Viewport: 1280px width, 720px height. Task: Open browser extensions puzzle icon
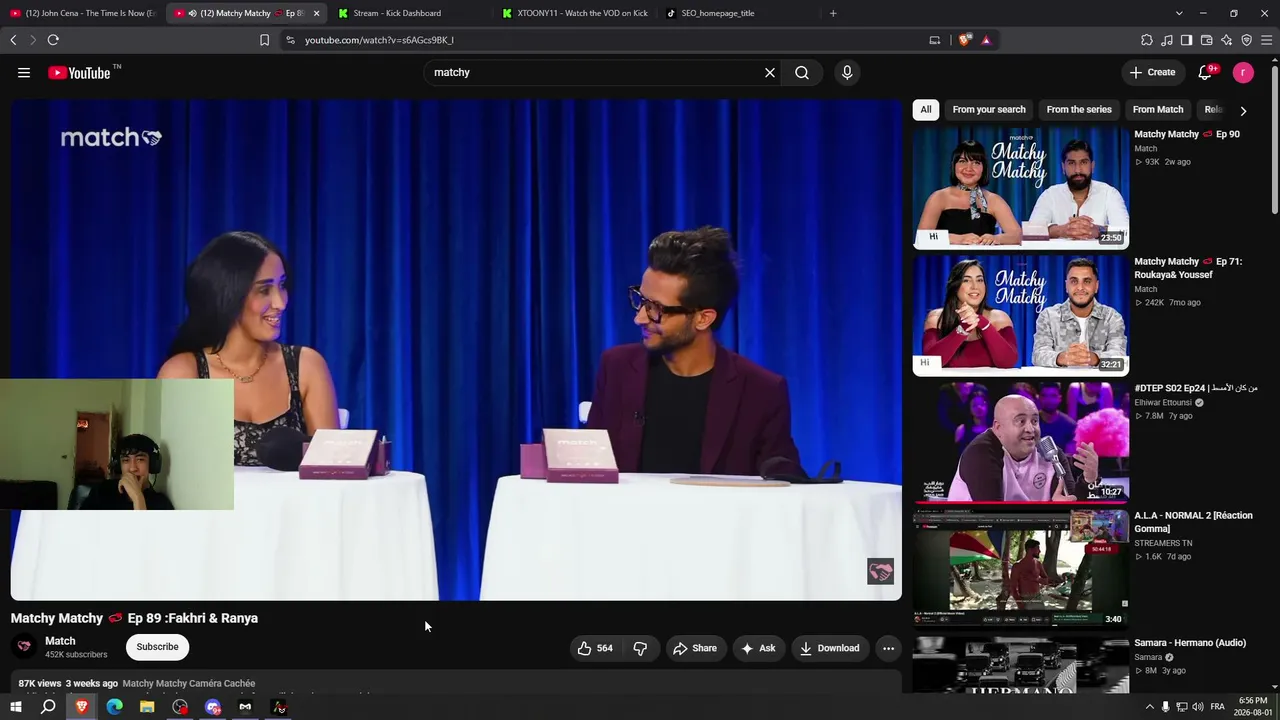click(1147, 40)
